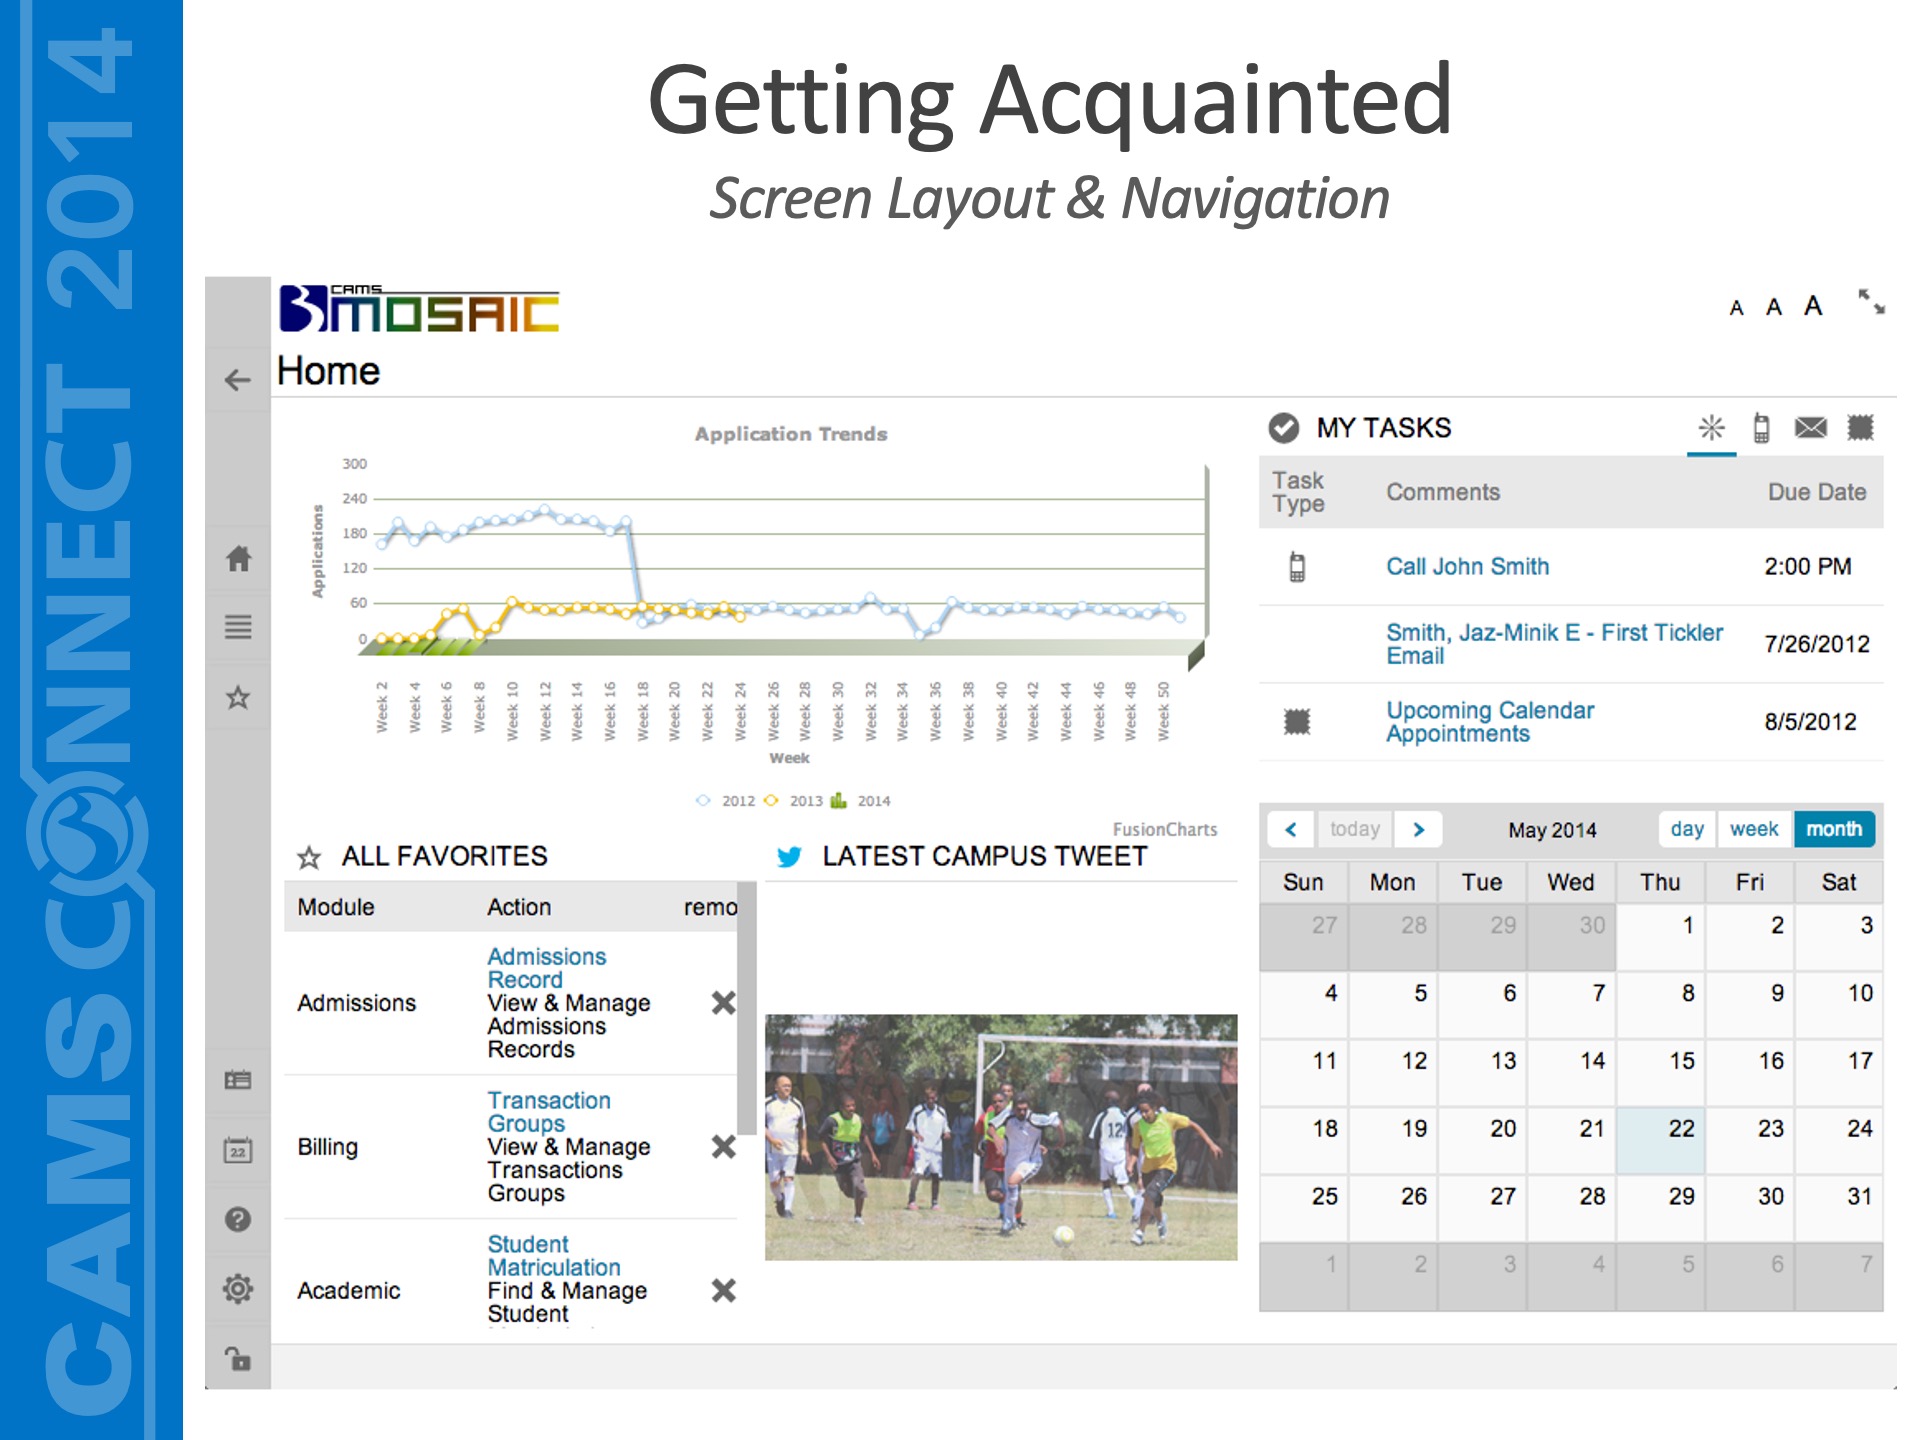Go to previous month in calendar
The width and height of the screenshot is (1920, 1440).
click(1291, 829)
